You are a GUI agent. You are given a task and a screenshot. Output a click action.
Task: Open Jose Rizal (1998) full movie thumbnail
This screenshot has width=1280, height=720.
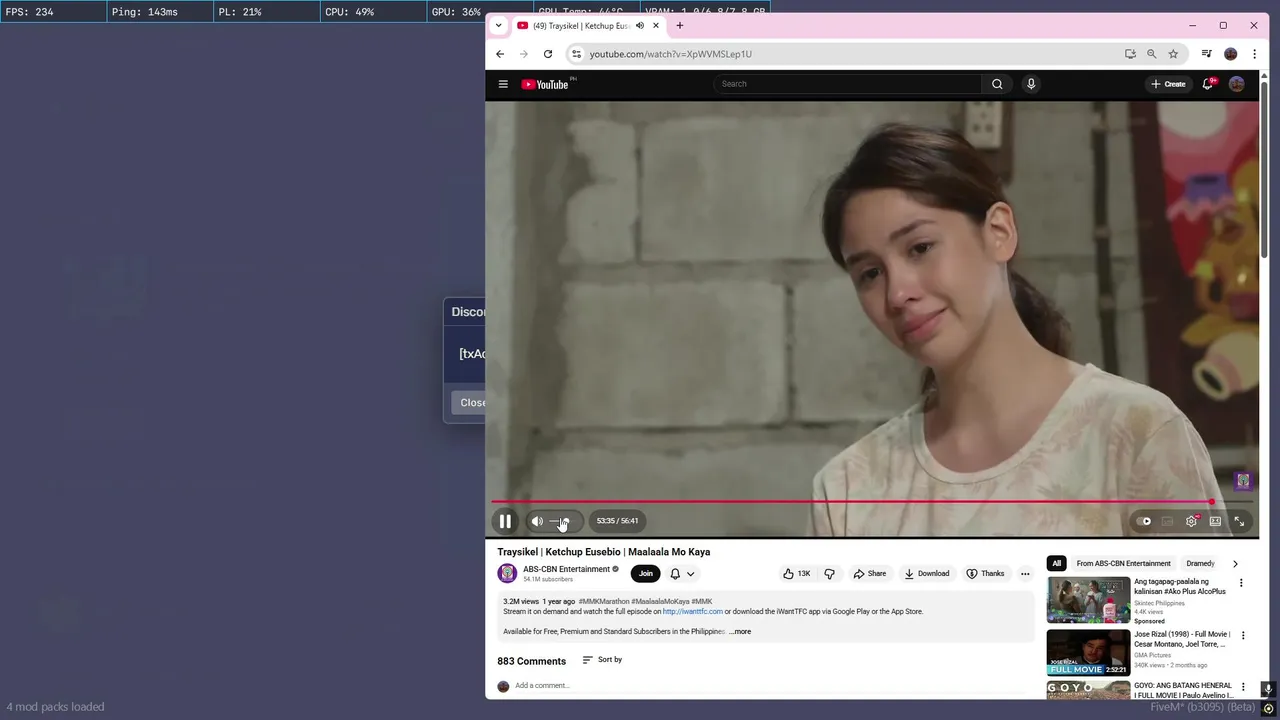click(x=1088, y=653)
